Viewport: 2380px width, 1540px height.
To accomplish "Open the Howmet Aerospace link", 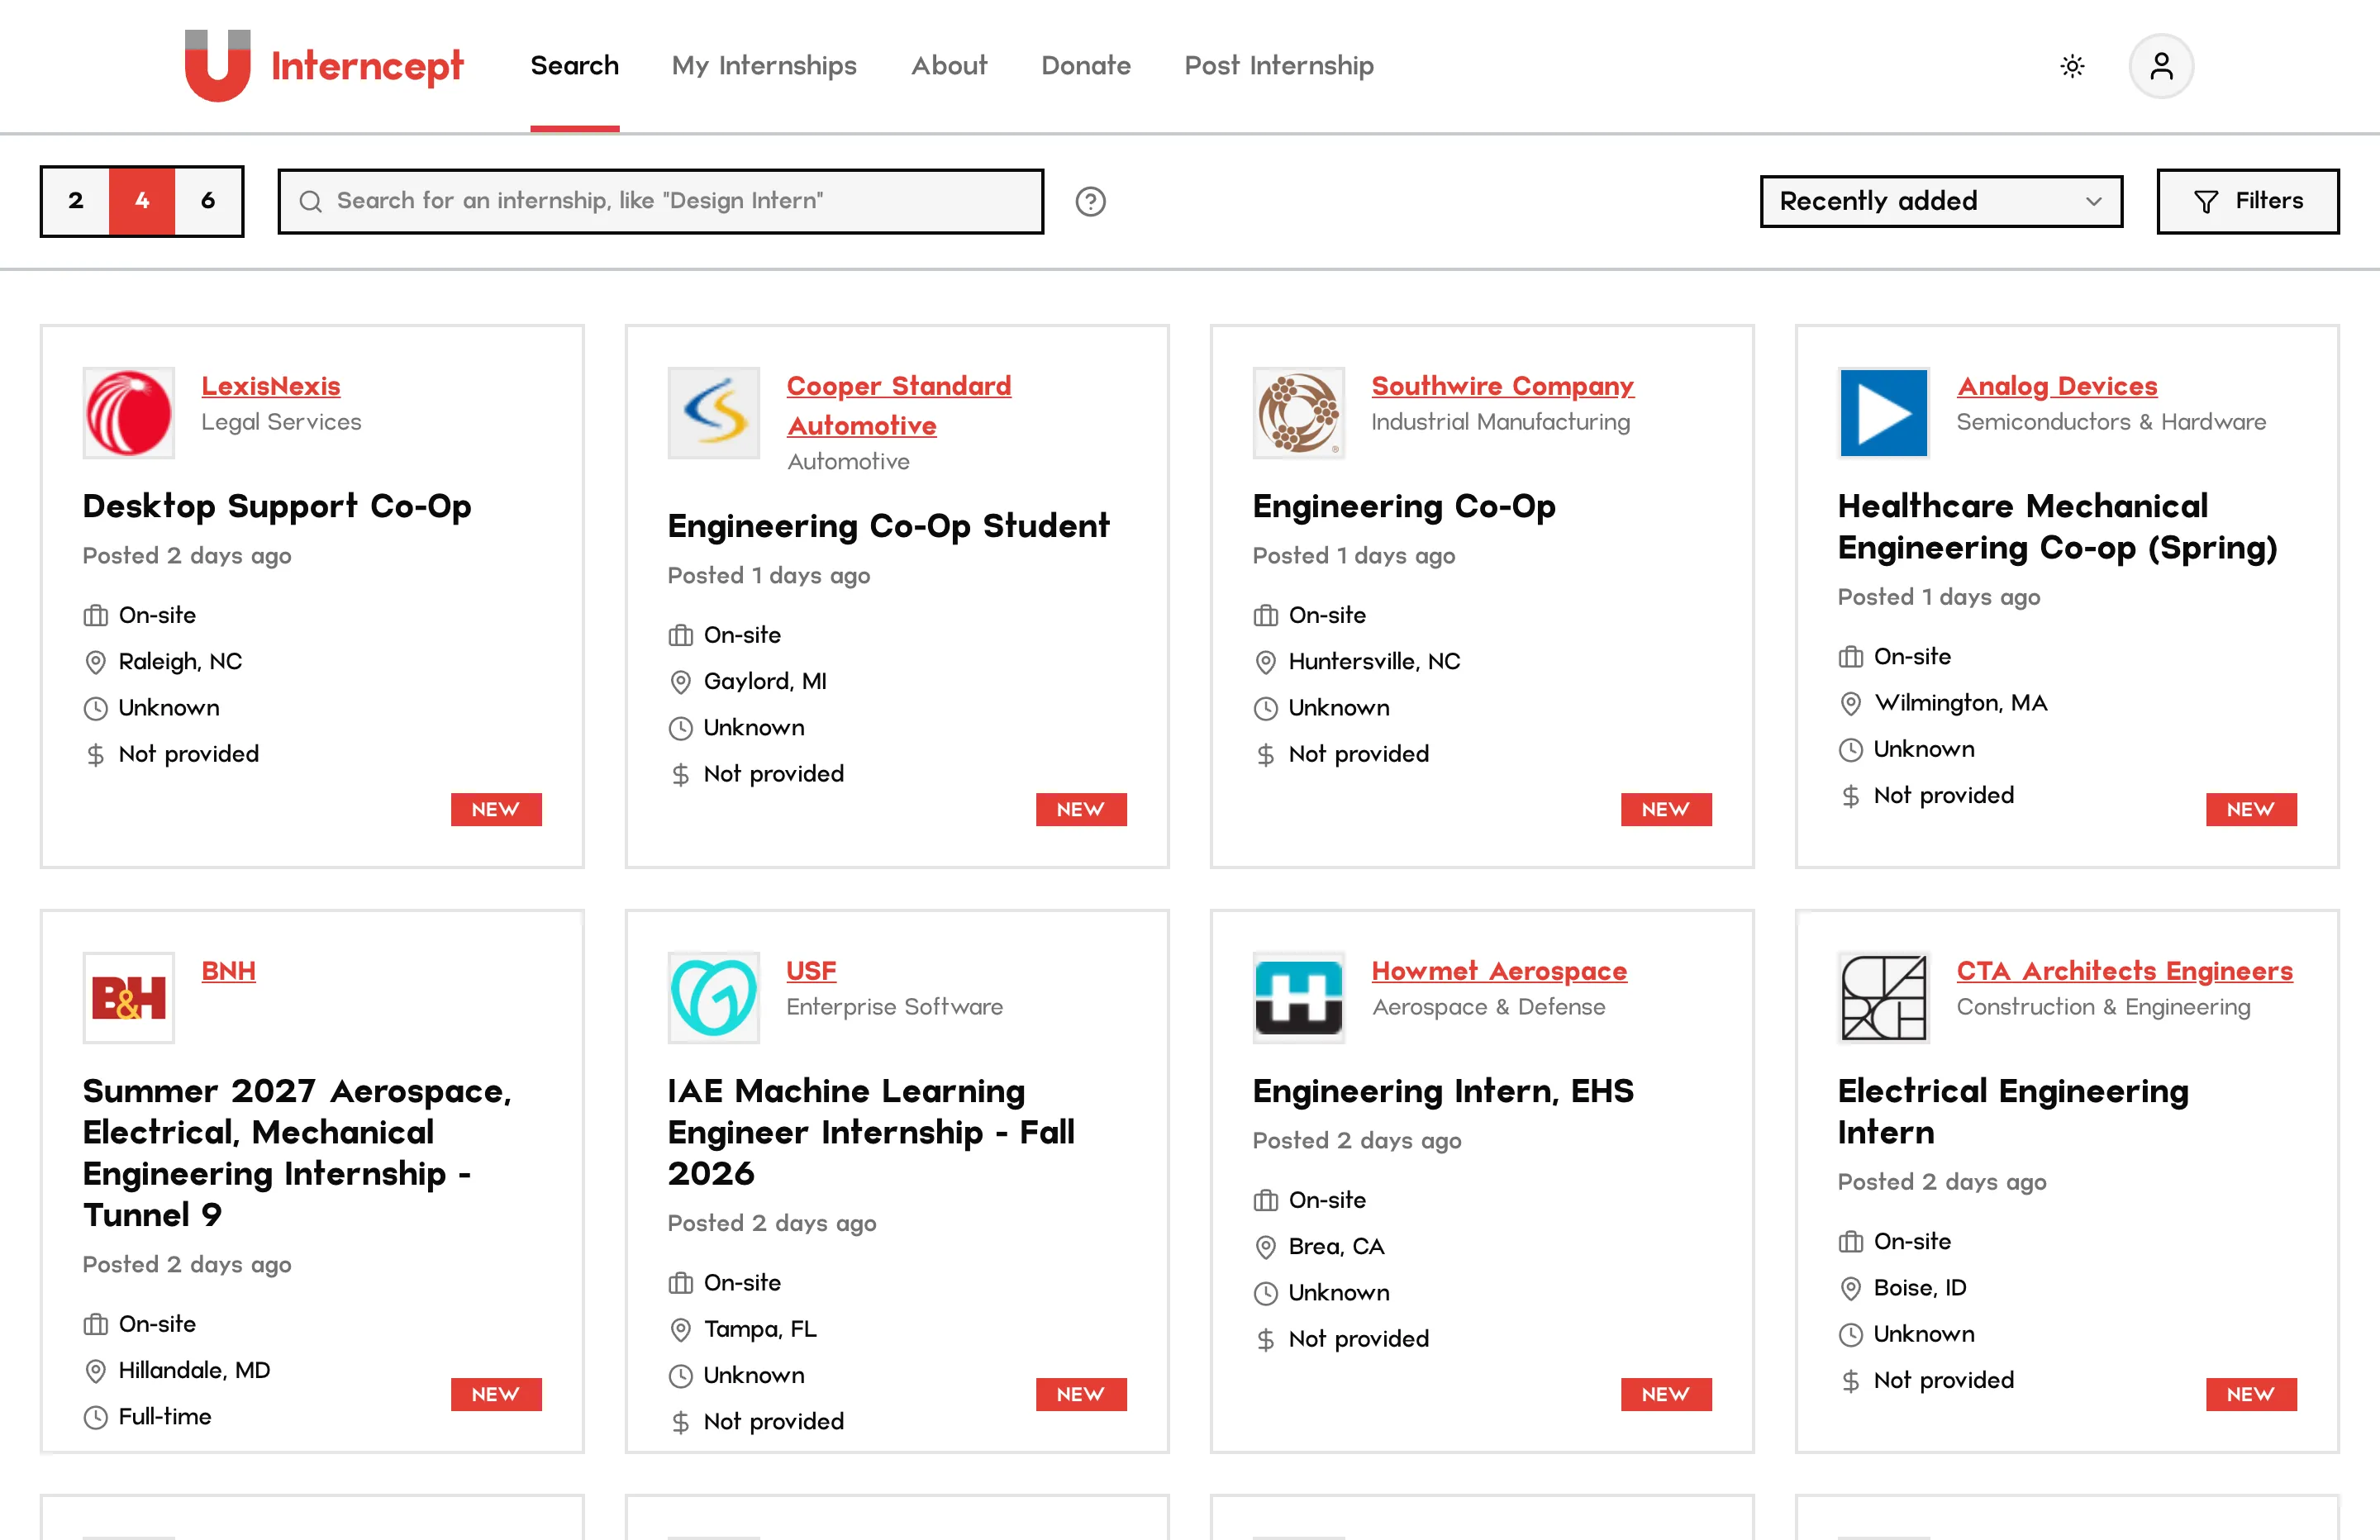I will tap(1499, 971).
